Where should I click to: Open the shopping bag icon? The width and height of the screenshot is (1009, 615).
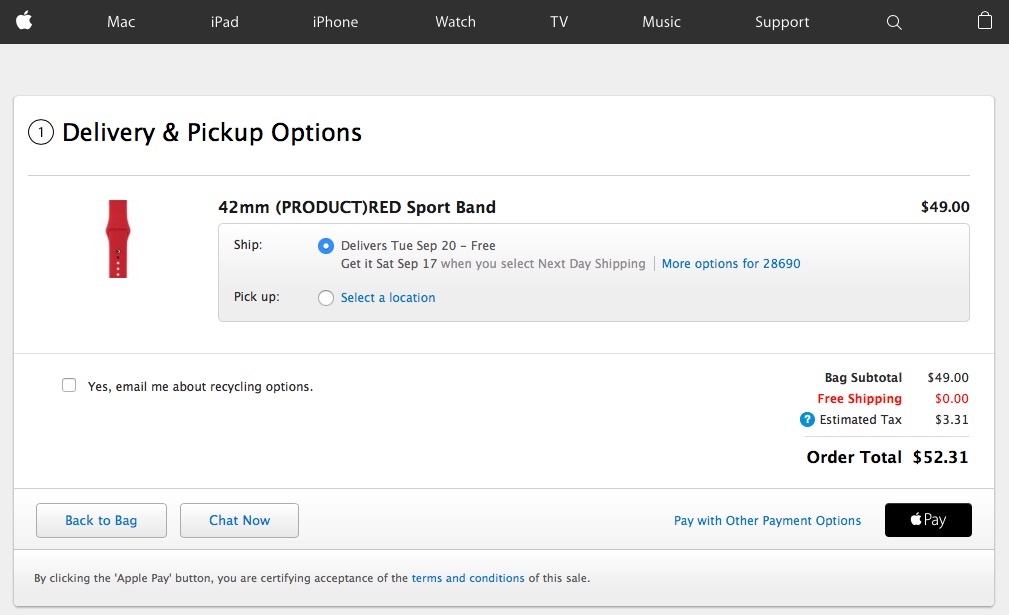click(985, 21)
